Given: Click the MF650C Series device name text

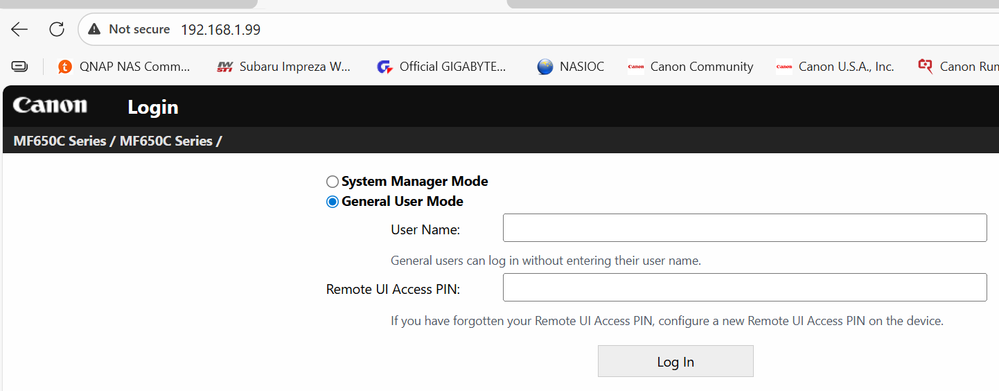Looking at the screenshot, I should [117, 141].
